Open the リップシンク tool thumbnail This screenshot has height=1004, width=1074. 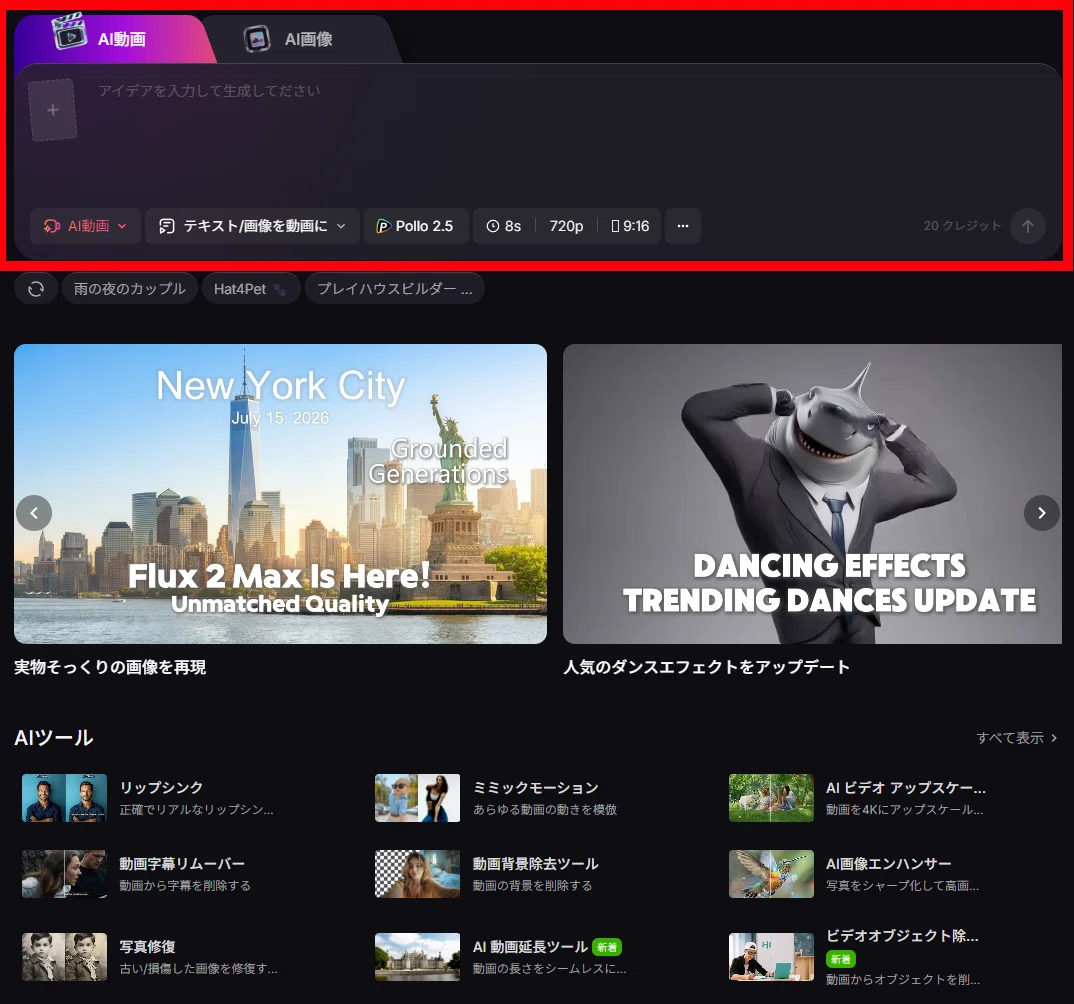click(x=64, y=798)
